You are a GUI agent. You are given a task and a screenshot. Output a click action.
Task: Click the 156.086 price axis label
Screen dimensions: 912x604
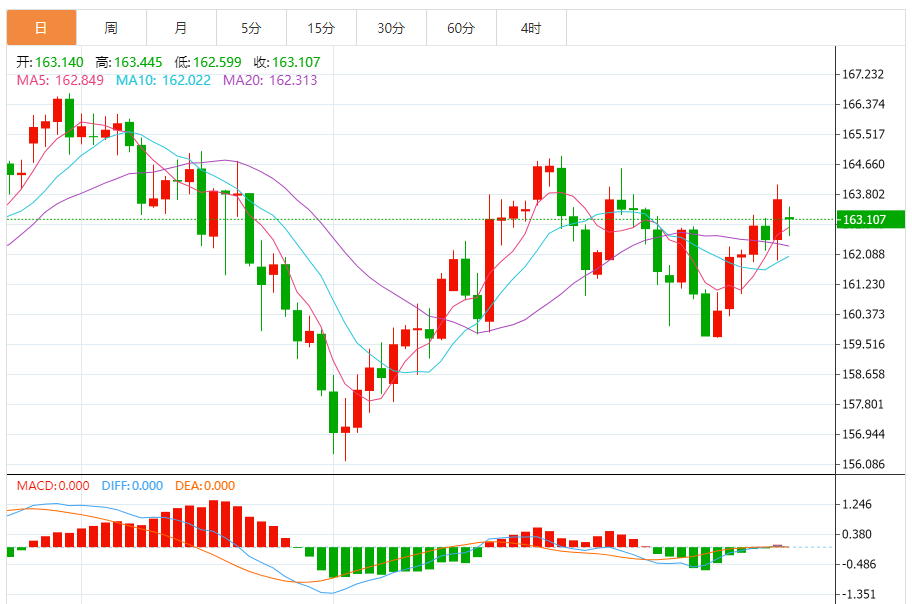863,464
